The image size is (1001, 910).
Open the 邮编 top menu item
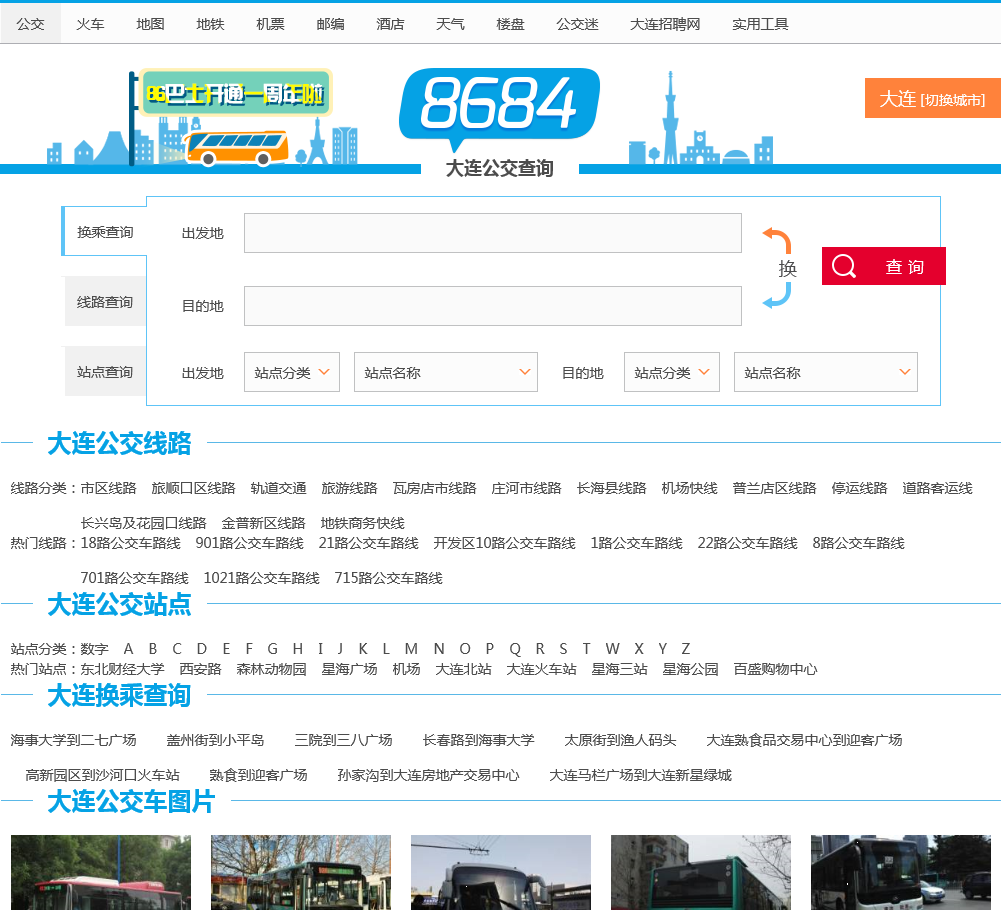pos(330,24)
